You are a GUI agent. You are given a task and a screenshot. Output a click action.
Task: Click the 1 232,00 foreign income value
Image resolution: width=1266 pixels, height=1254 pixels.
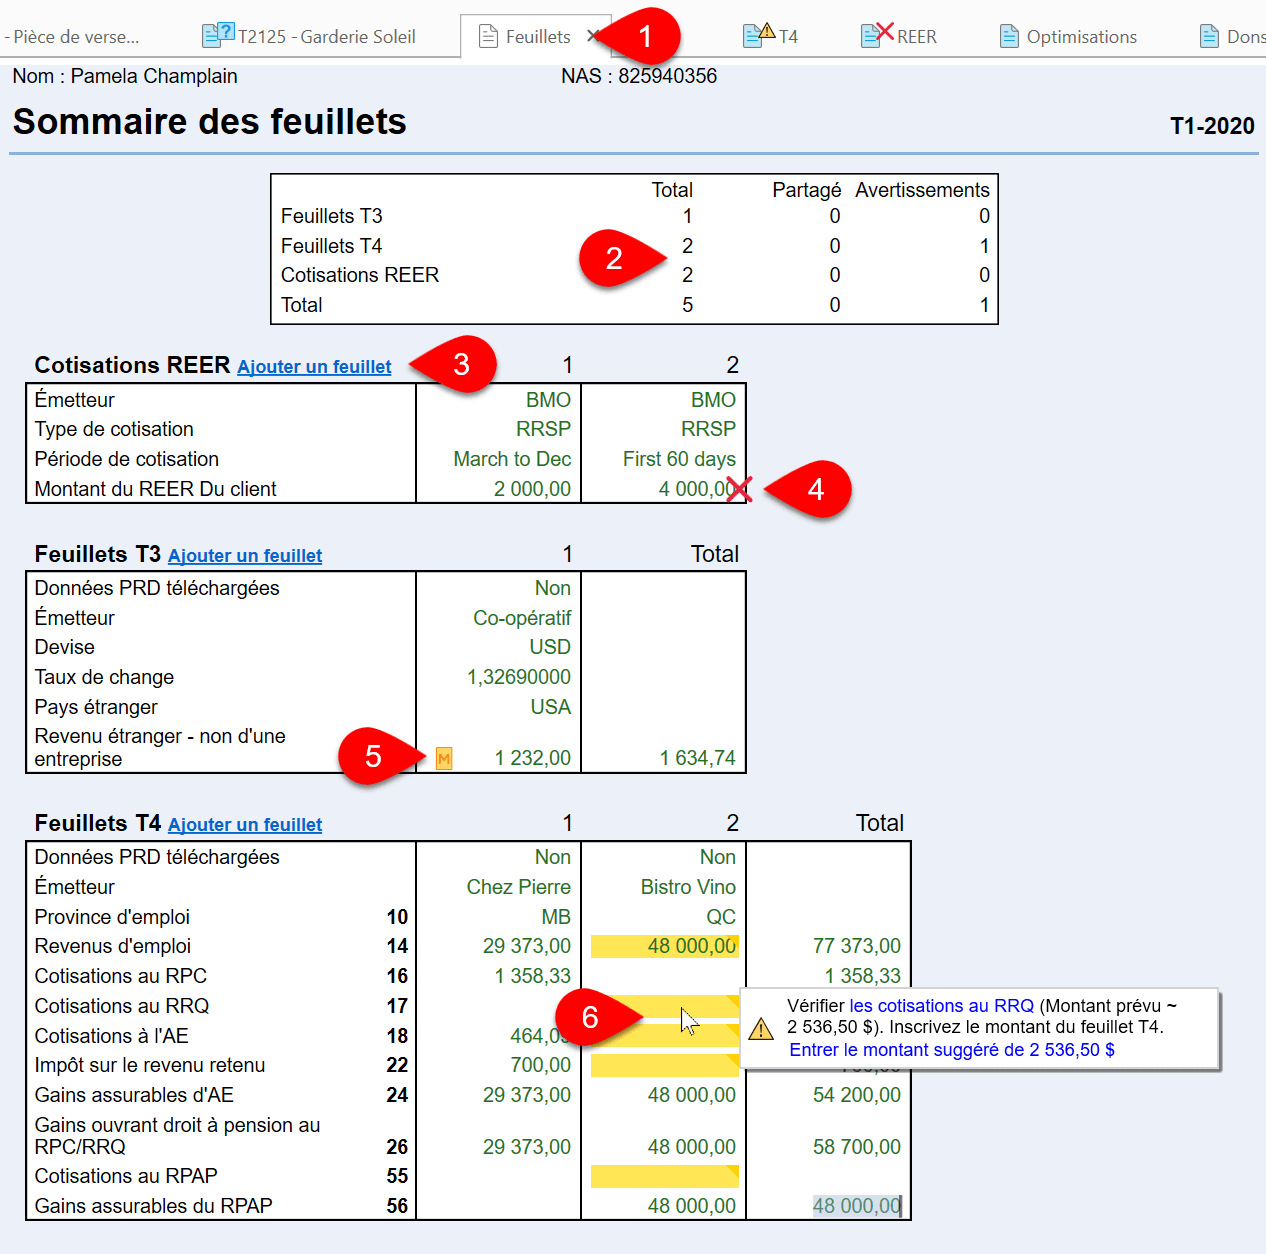coord(533,758)
